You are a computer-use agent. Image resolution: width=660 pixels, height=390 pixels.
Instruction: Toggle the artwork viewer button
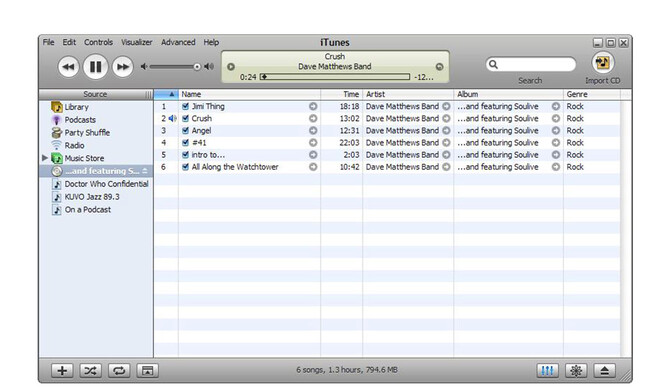[147, 371]
